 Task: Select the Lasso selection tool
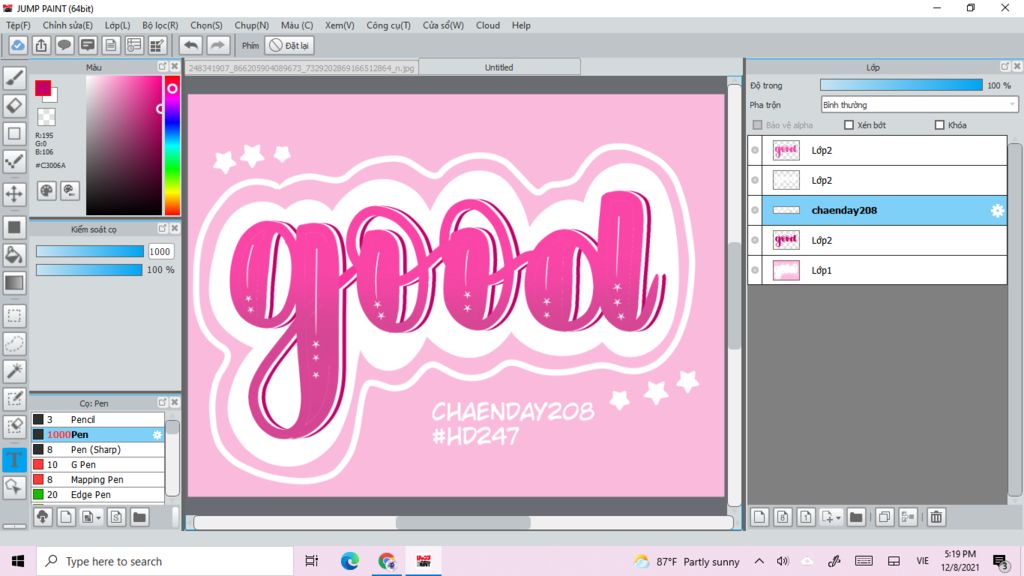point(14,344)
